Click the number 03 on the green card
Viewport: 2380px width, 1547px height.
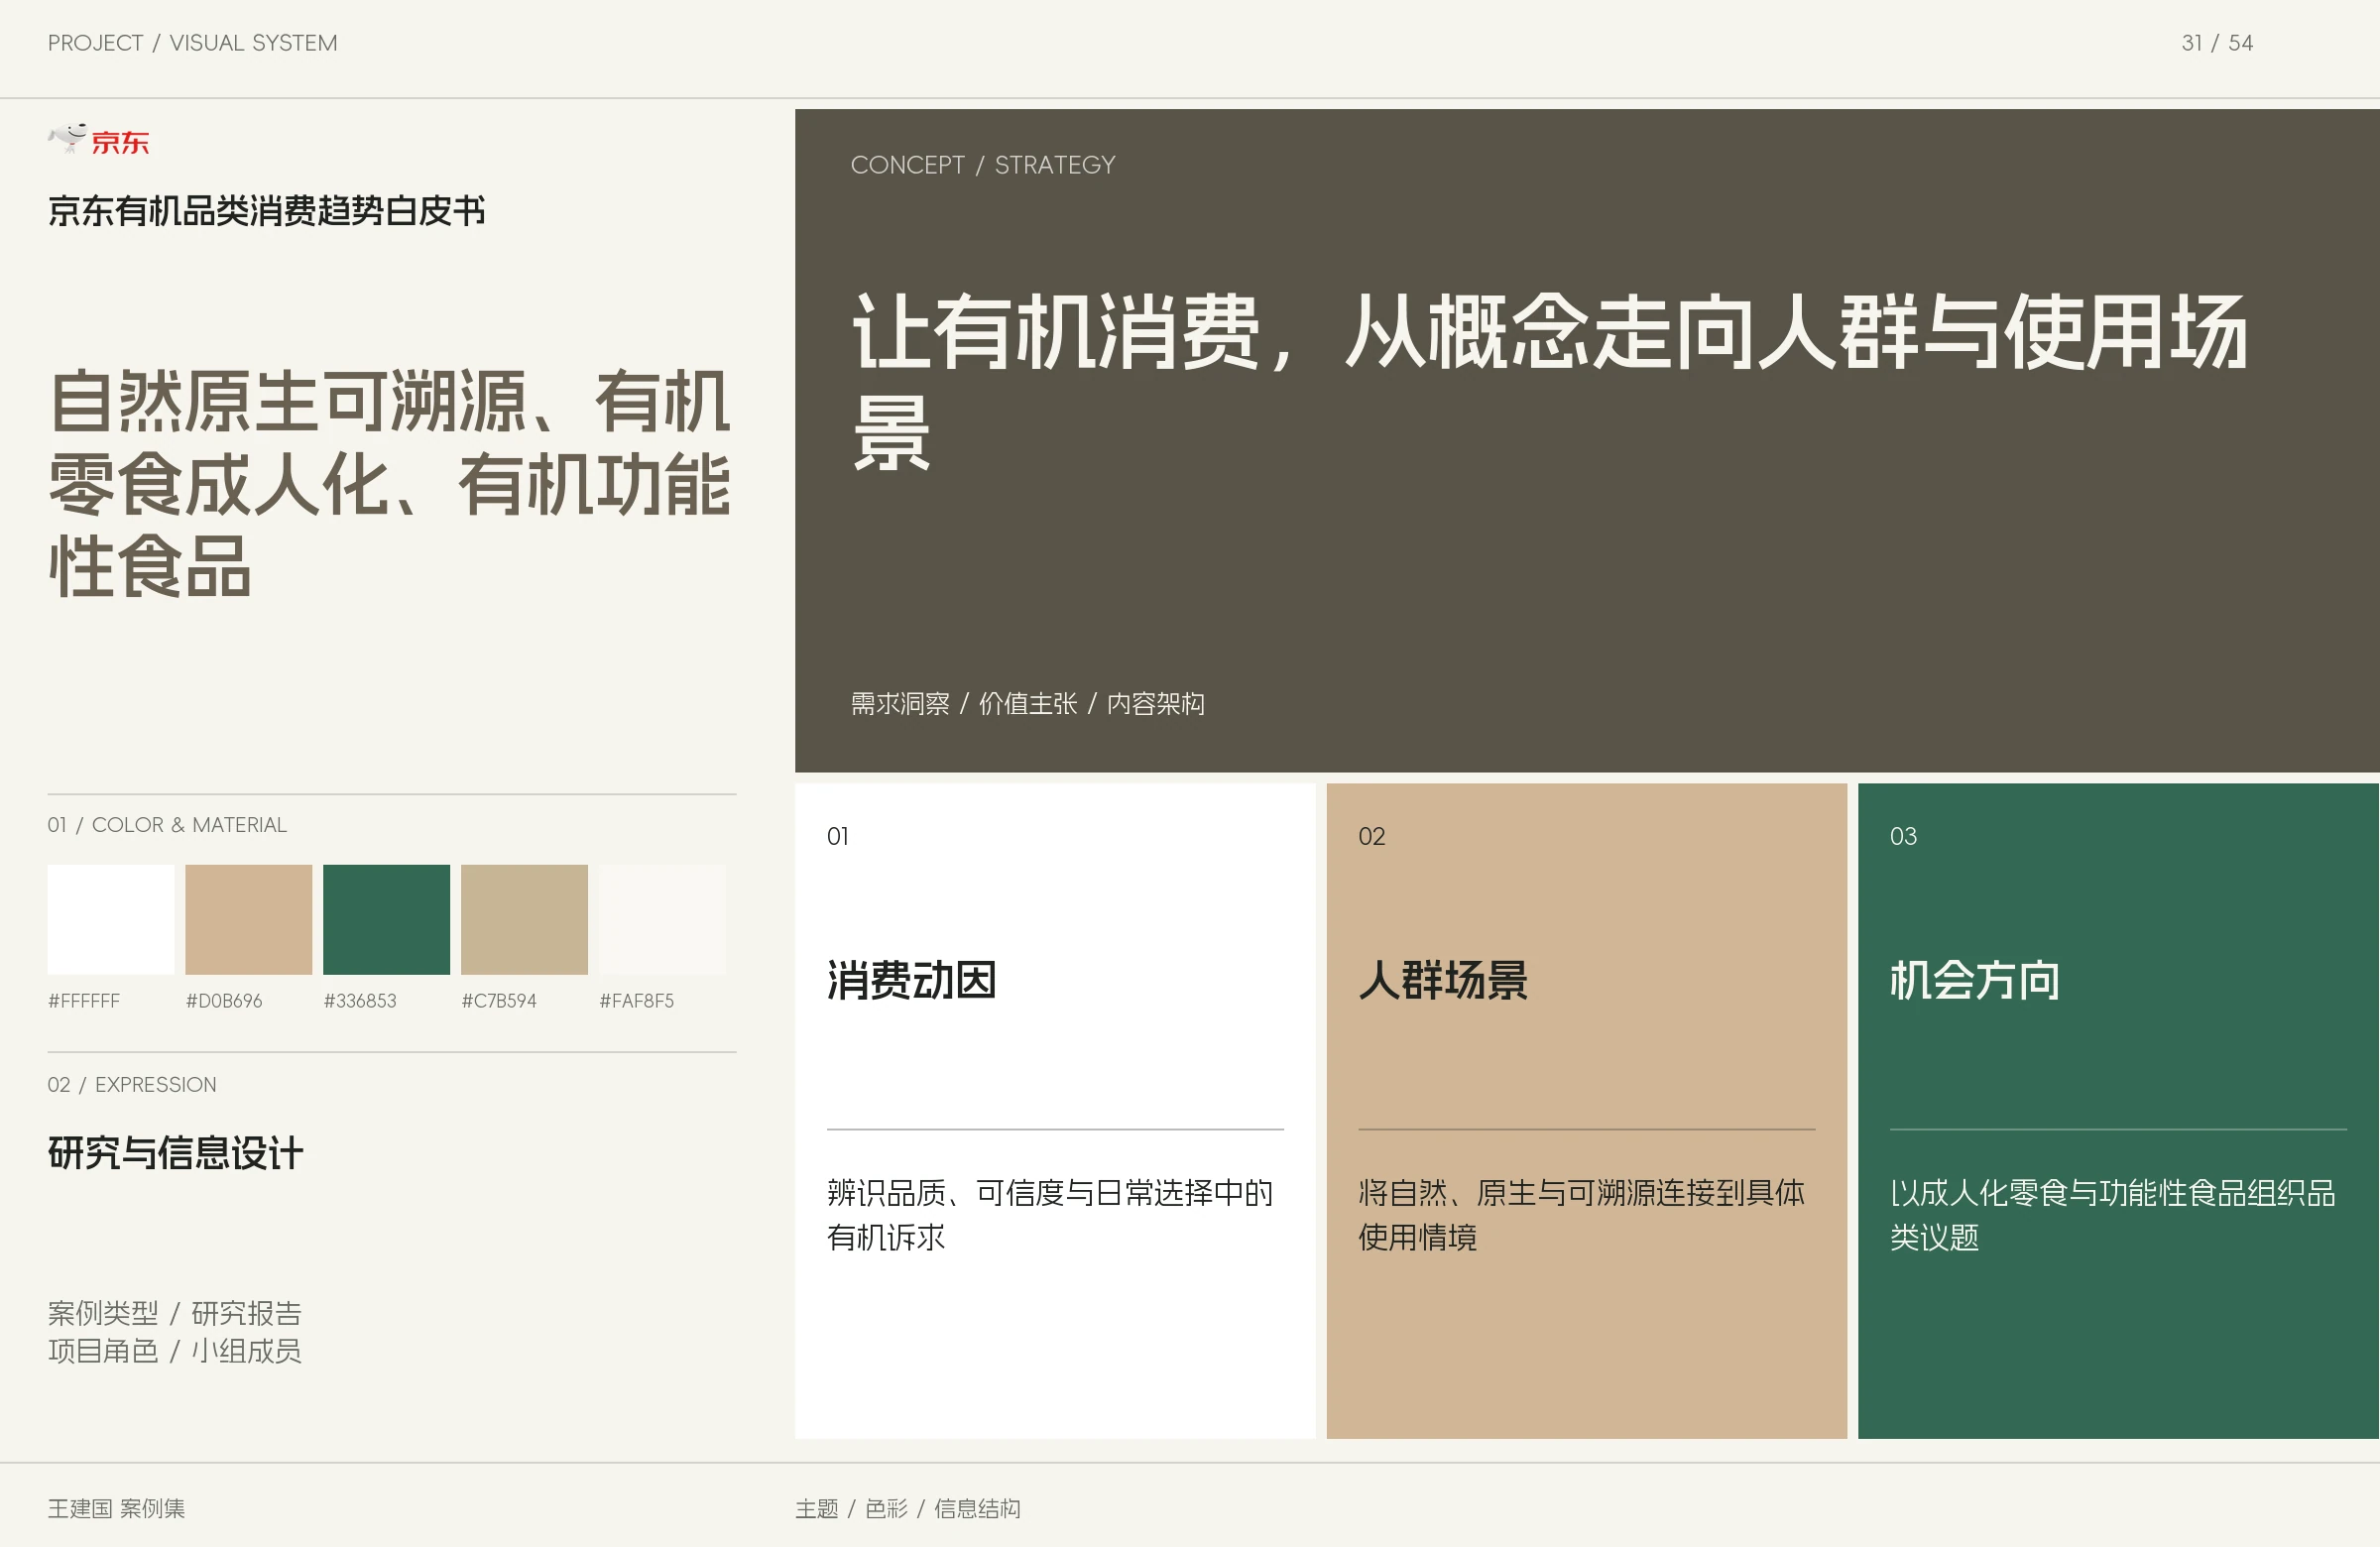[1903, 836]
